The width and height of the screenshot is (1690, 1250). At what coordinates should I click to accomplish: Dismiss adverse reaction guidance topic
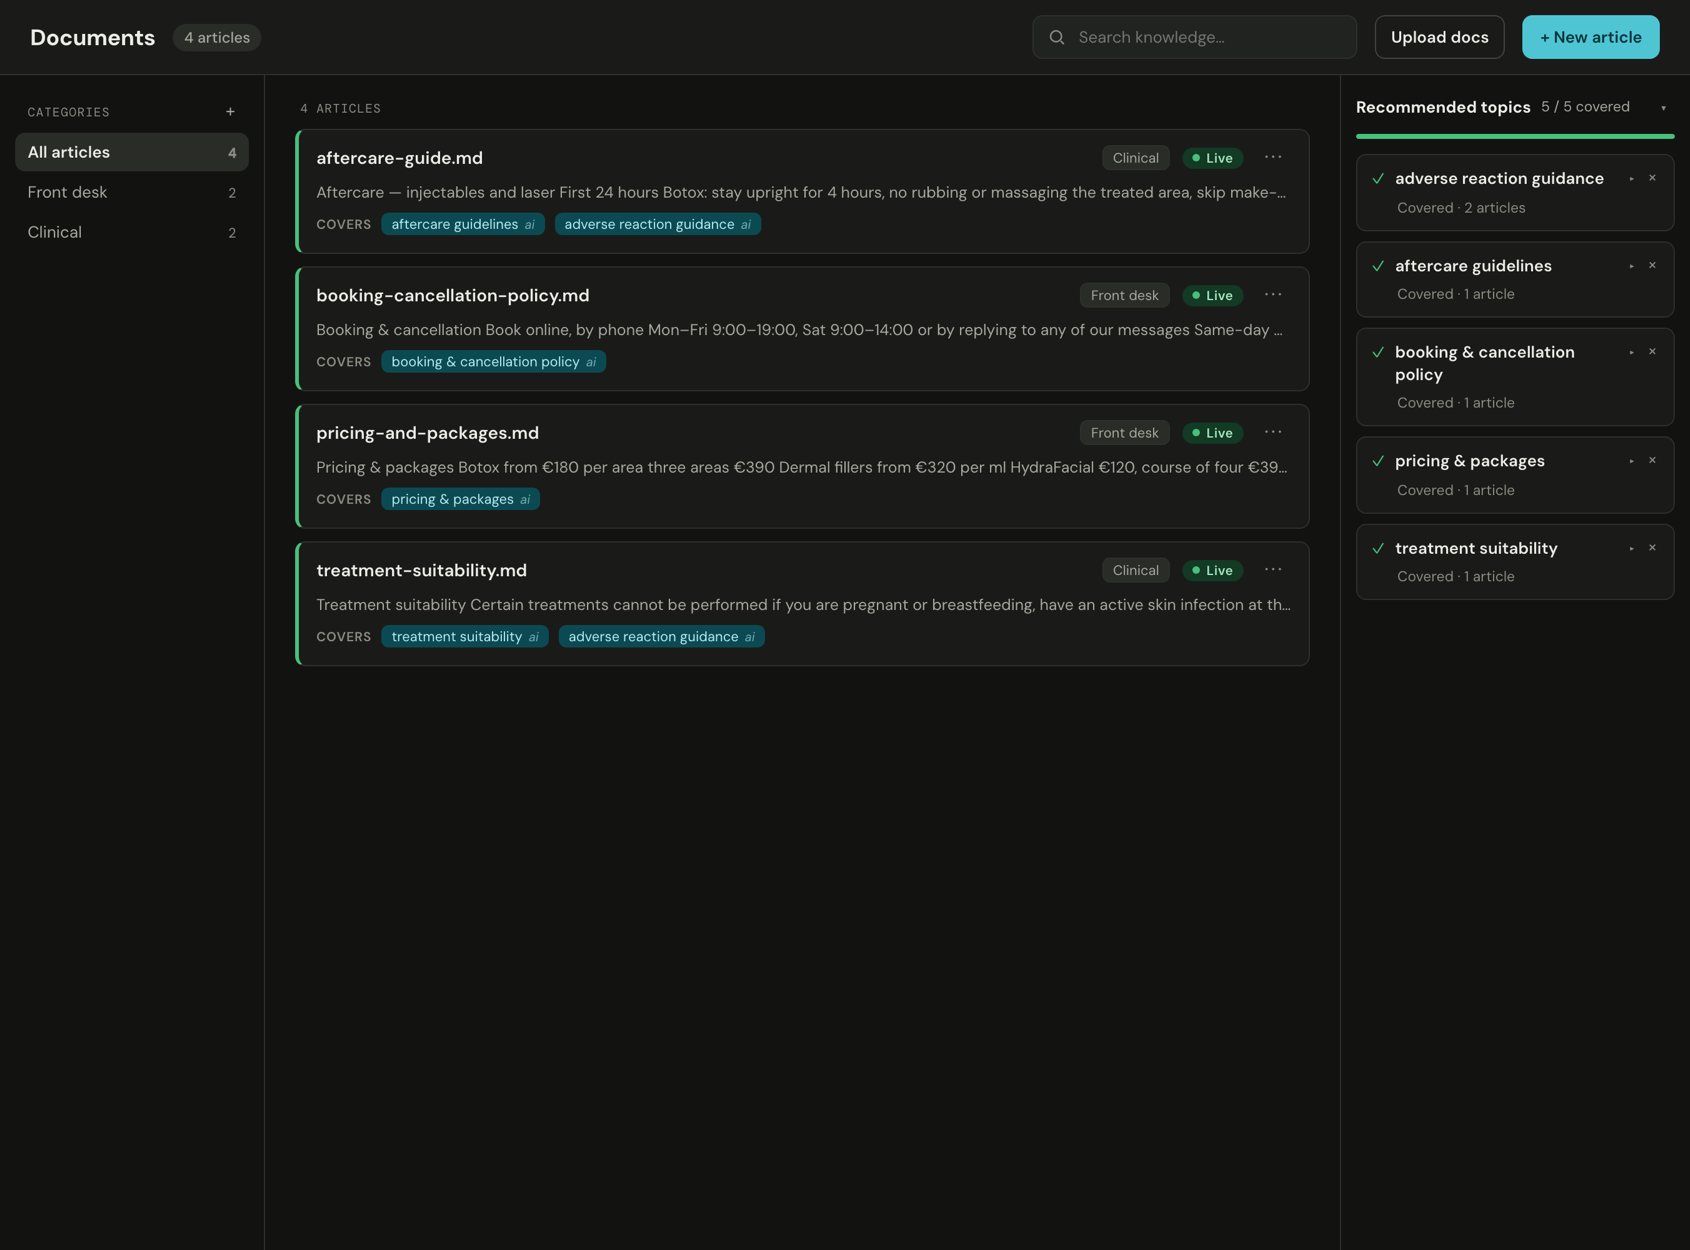pyautogui.click(x=1652, y=178)
